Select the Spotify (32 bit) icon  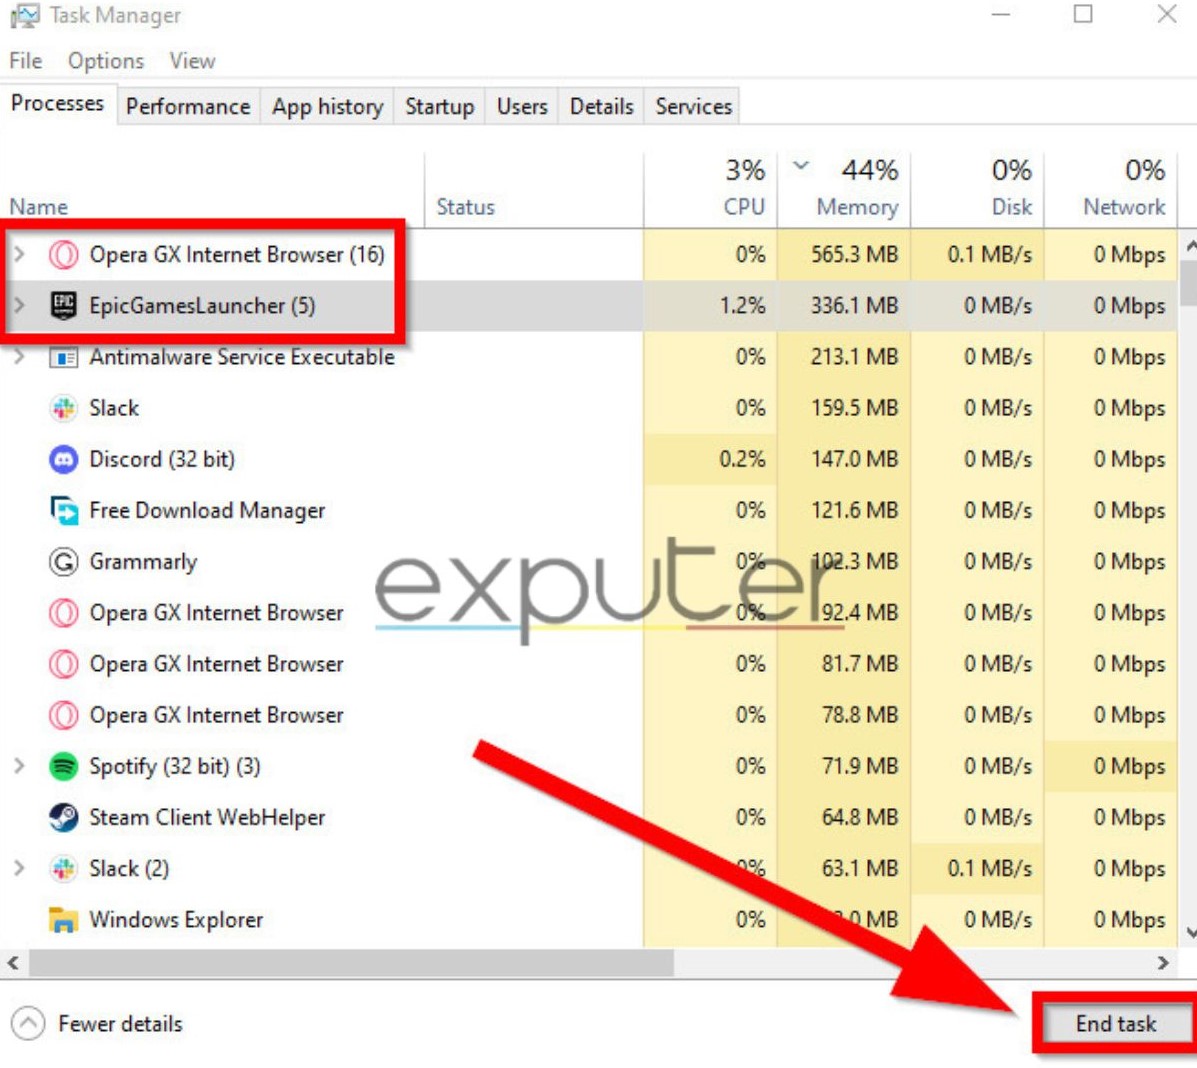pyautogui.click(x=63, y=766)
